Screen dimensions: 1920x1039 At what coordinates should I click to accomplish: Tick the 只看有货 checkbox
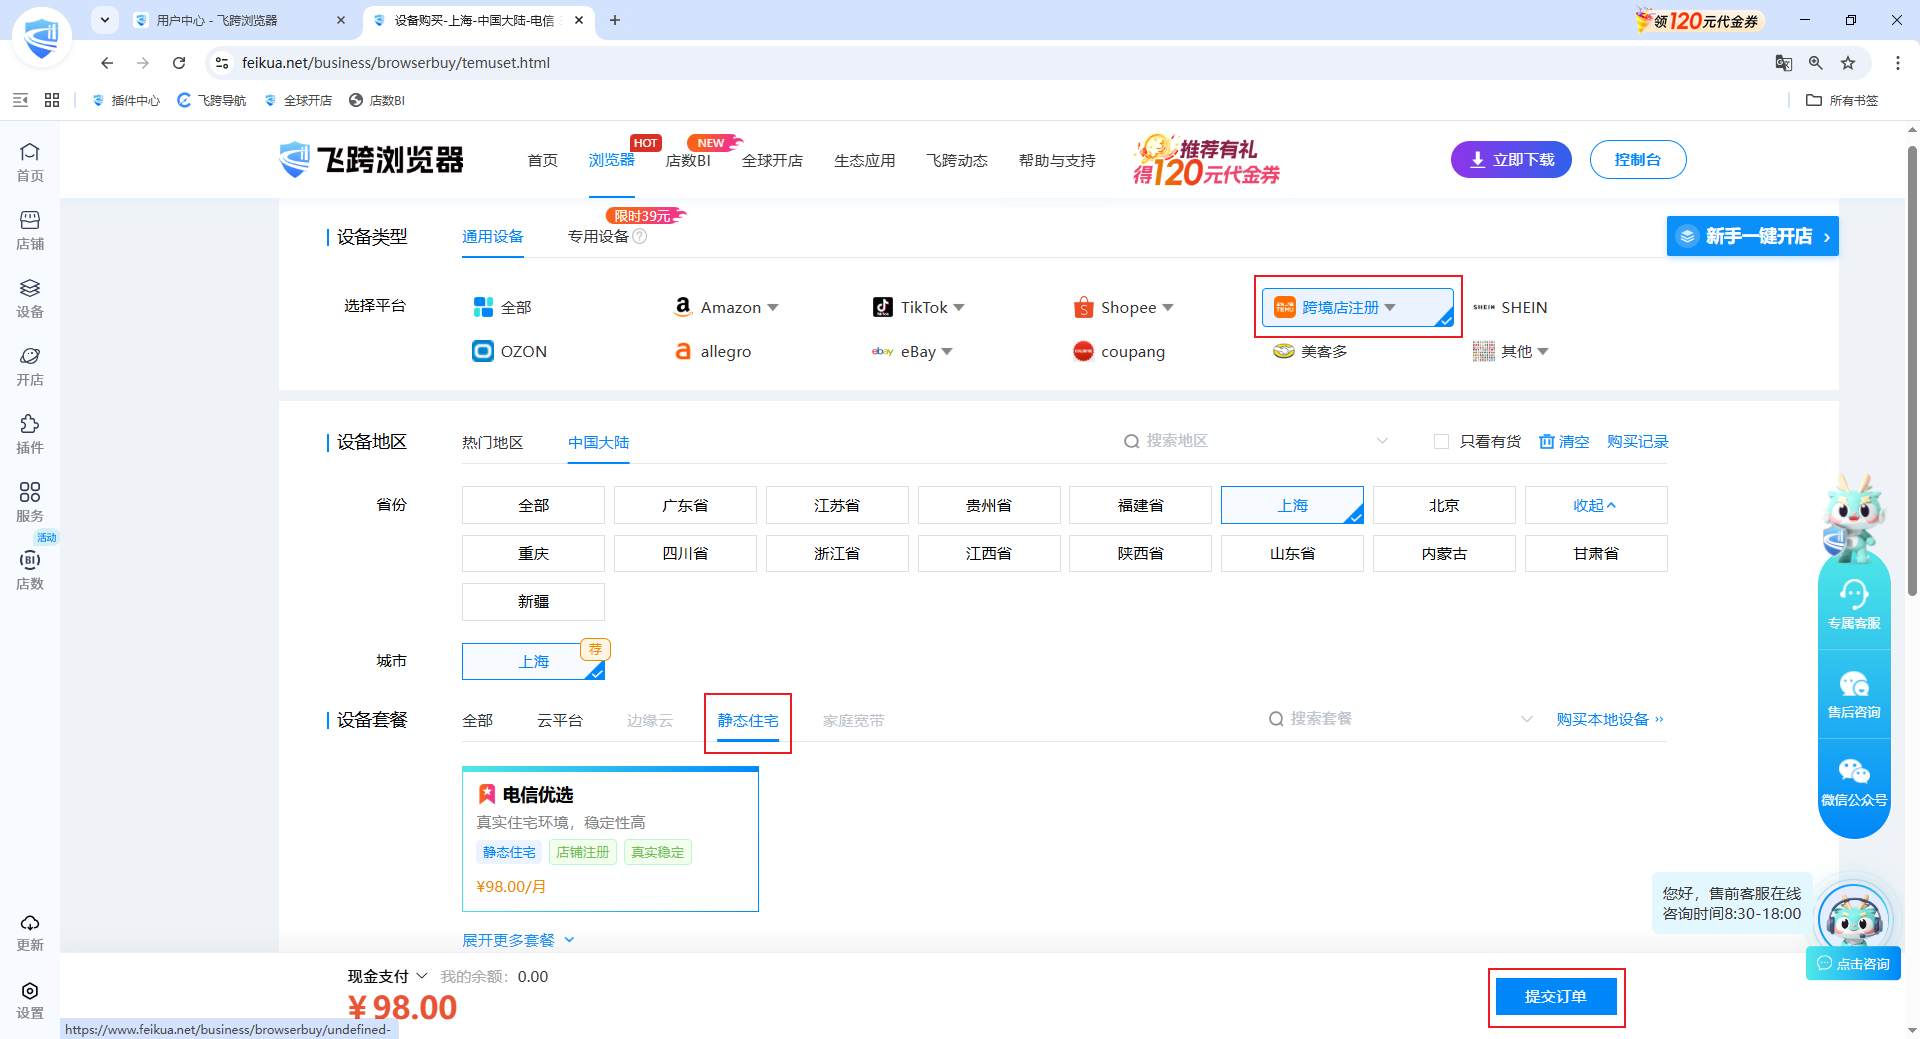[x=1441, y=441]
